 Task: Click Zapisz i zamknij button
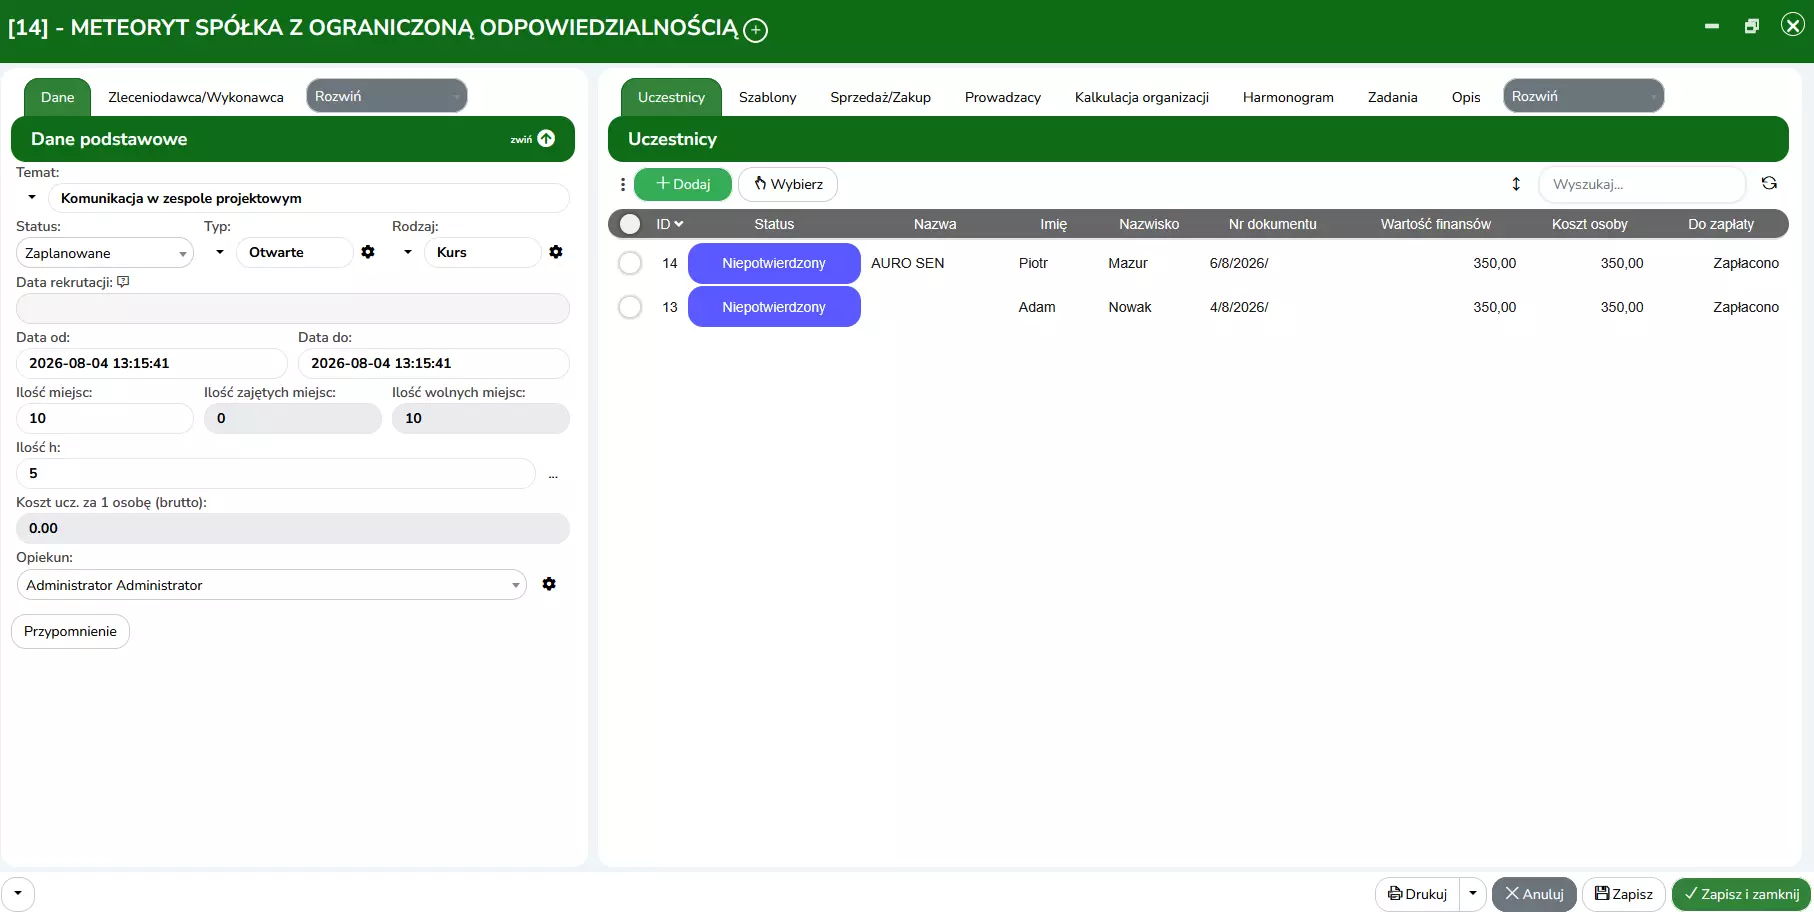(x=1742, y=894)
